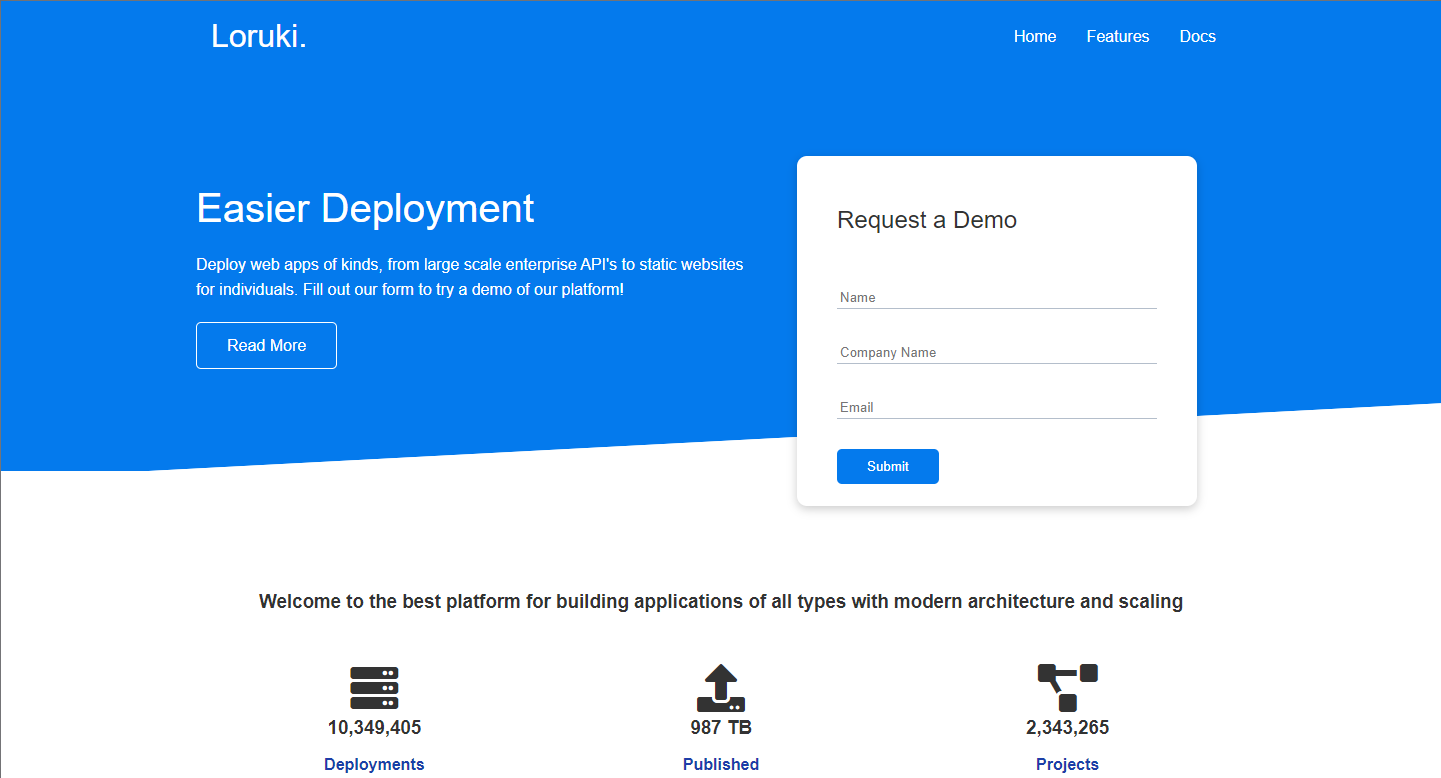Open the Docs navigation menu item

(x=1197, y=36)
